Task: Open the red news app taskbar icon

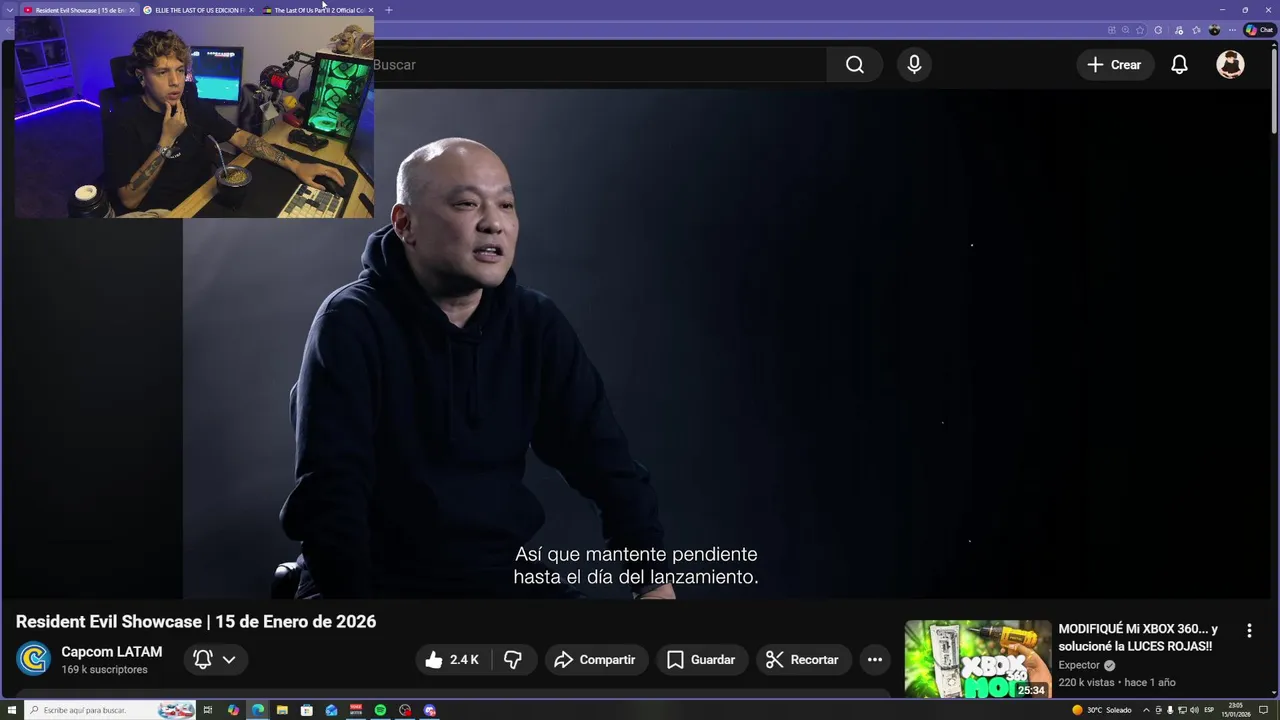Action: tap(356, 710)
